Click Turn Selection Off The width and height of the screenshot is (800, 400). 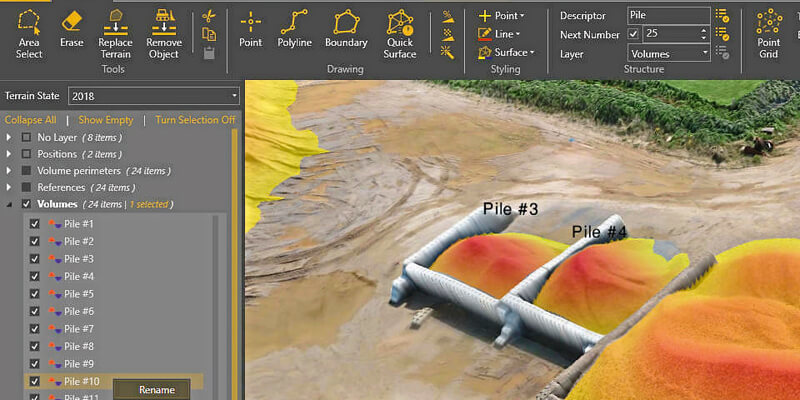(195, 120)
